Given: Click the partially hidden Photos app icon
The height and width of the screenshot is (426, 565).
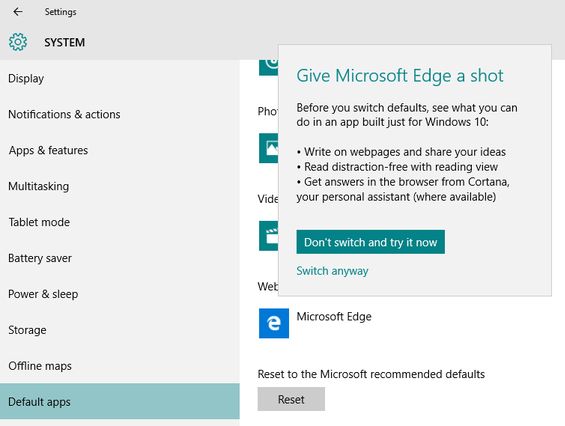Looking at the screenshot, I should point(268,148).
